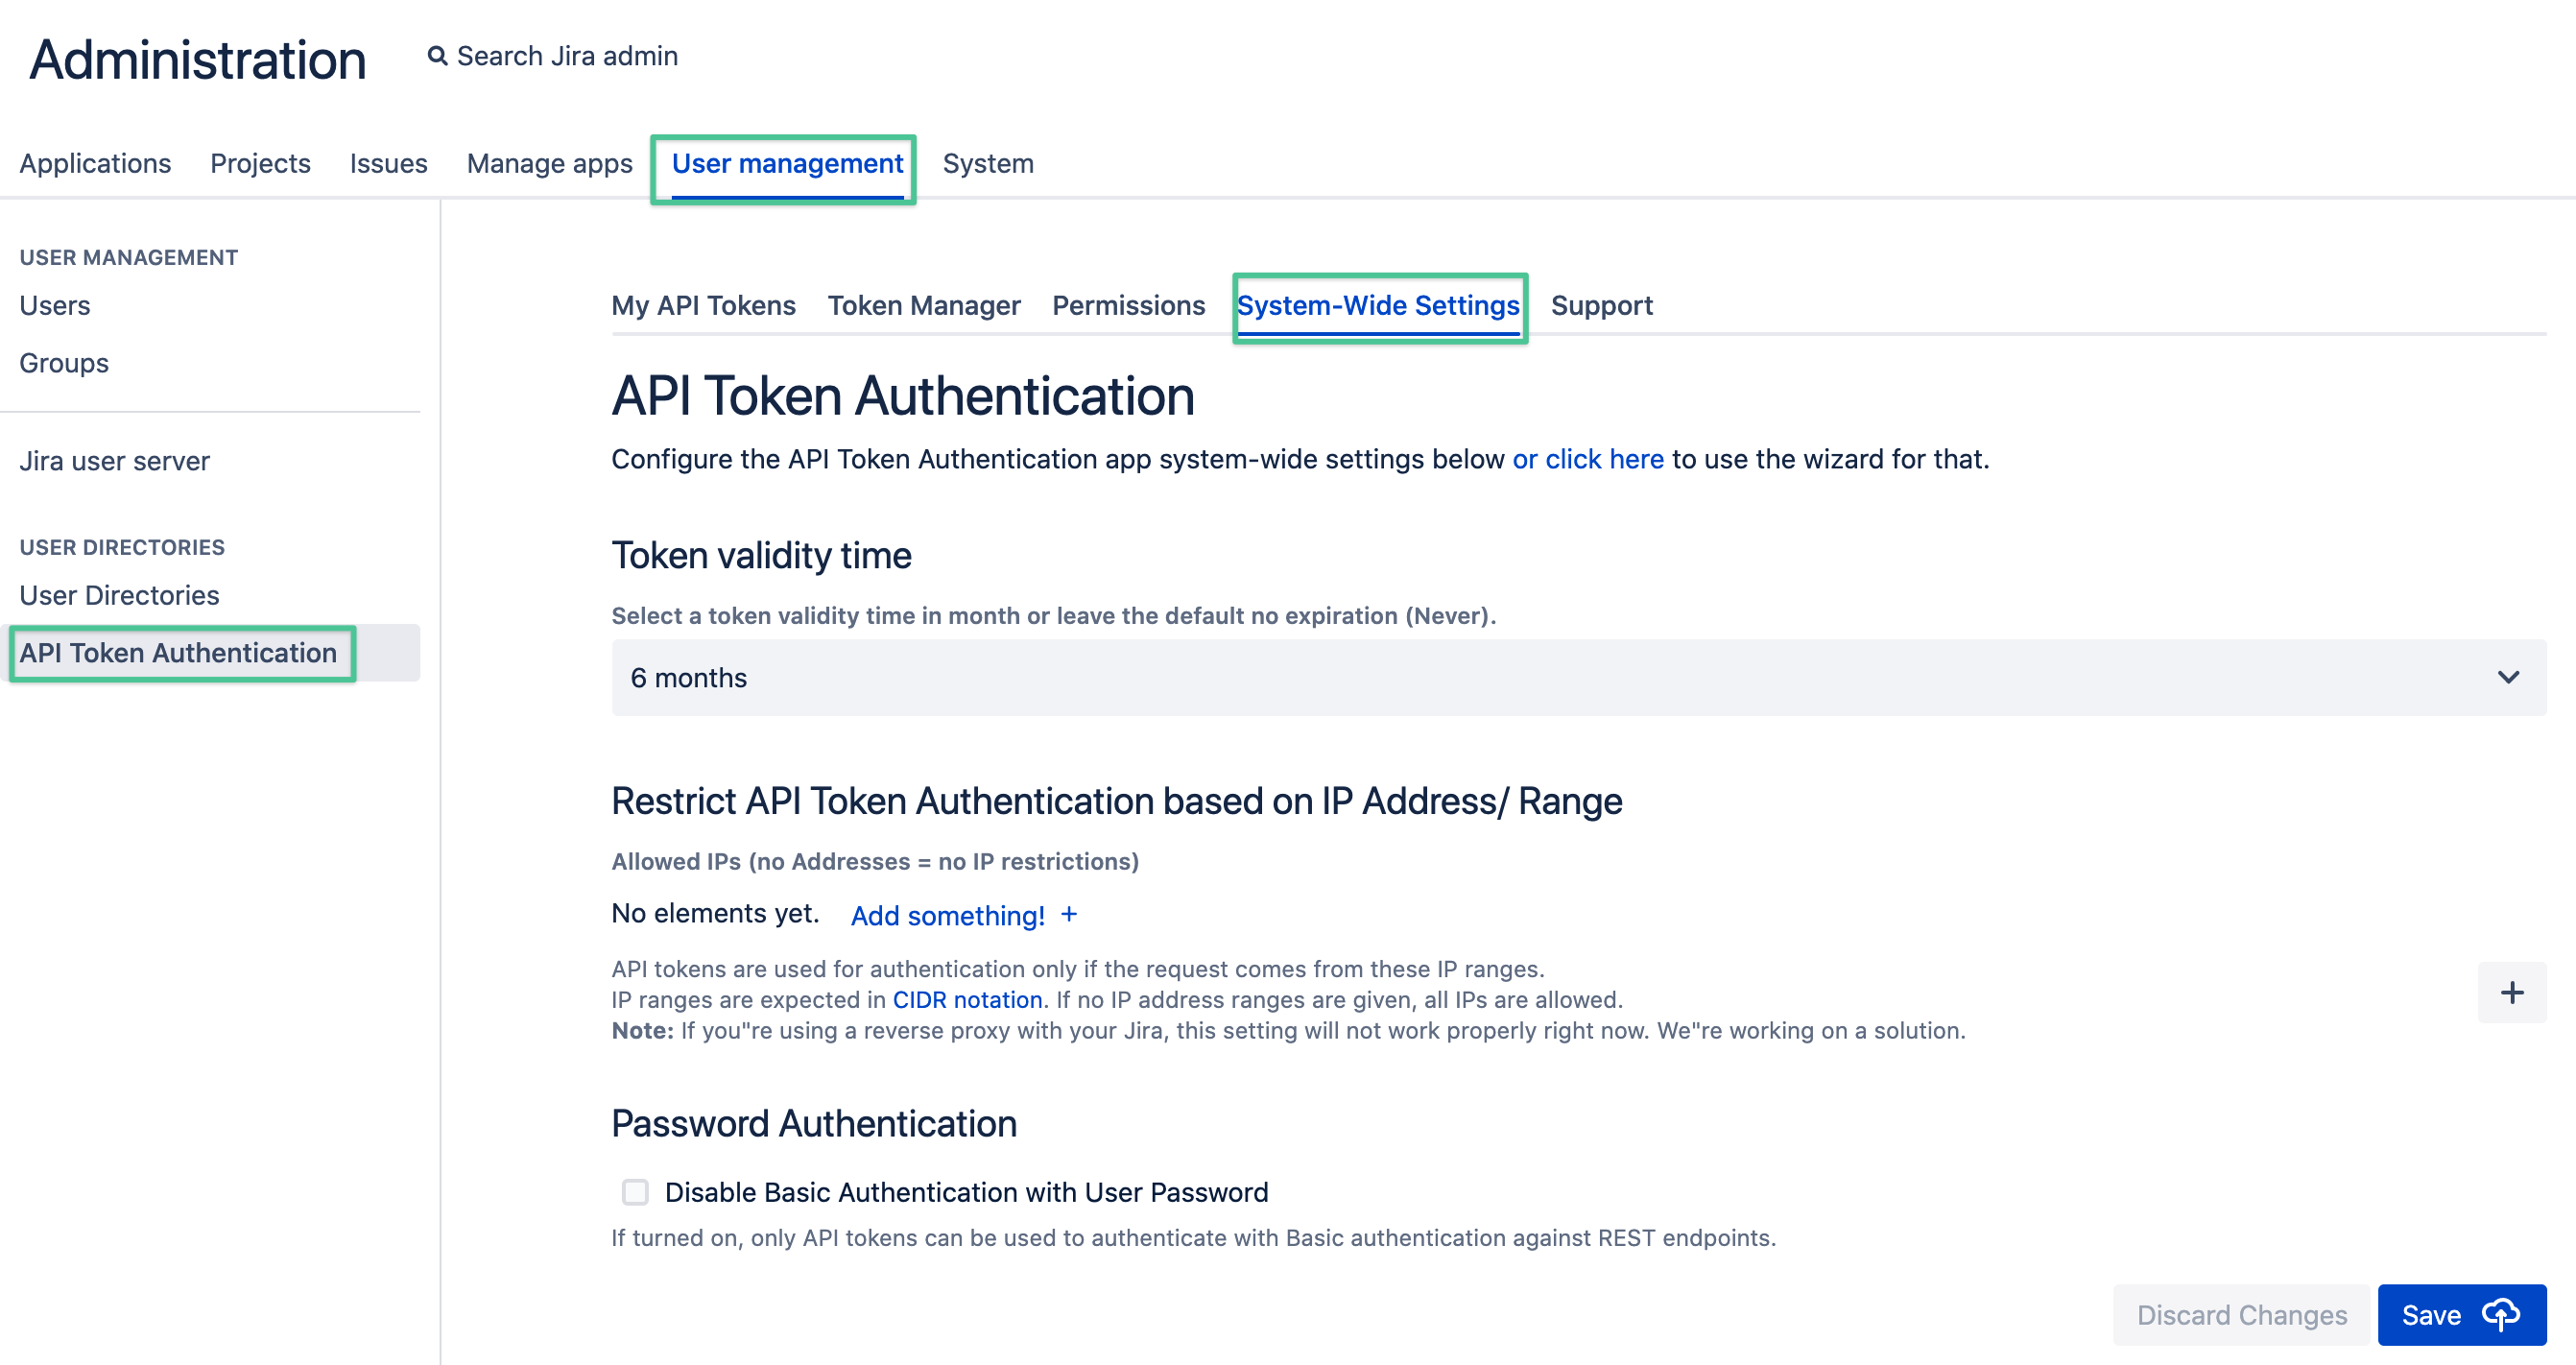Open Jira user server in sidebar

[x=114, y=461]
